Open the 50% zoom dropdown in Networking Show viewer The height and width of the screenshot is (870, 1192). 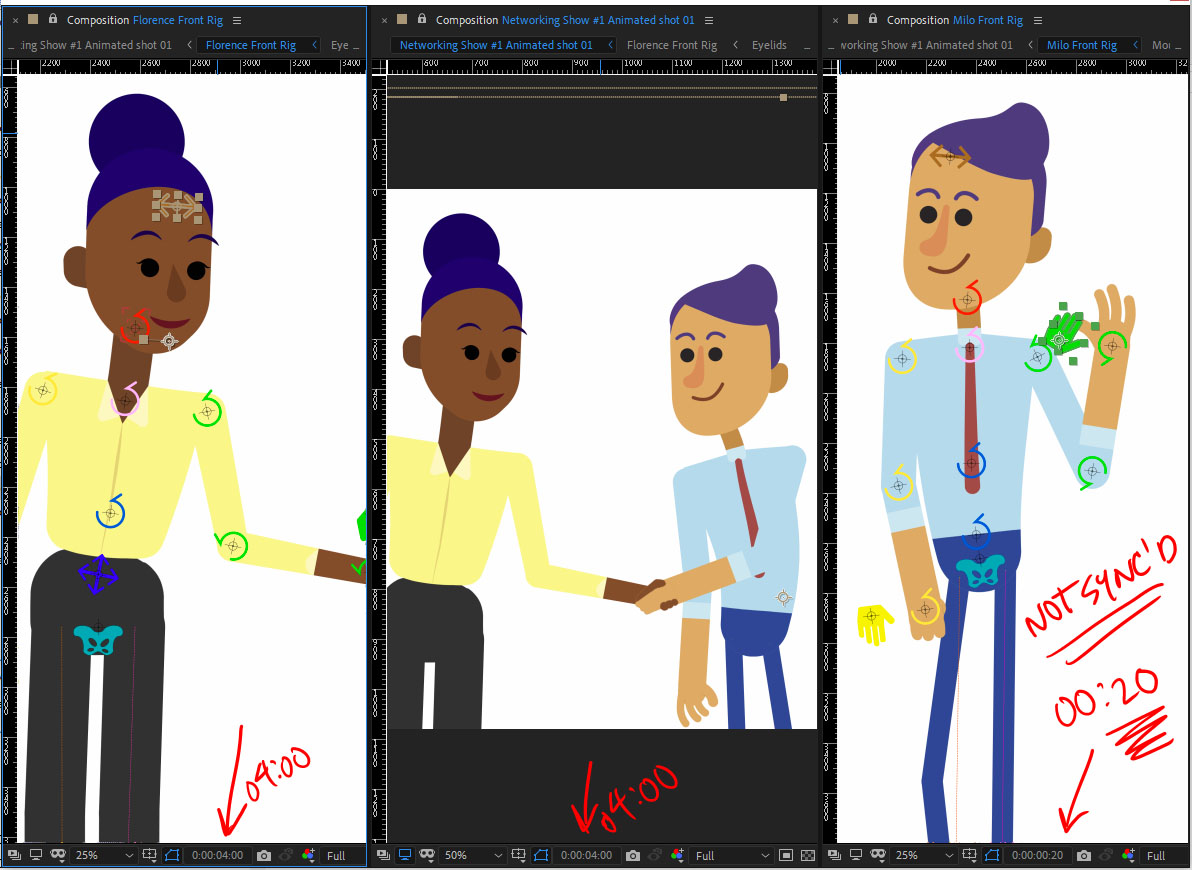pyautogui.click(x=474, y=856)
